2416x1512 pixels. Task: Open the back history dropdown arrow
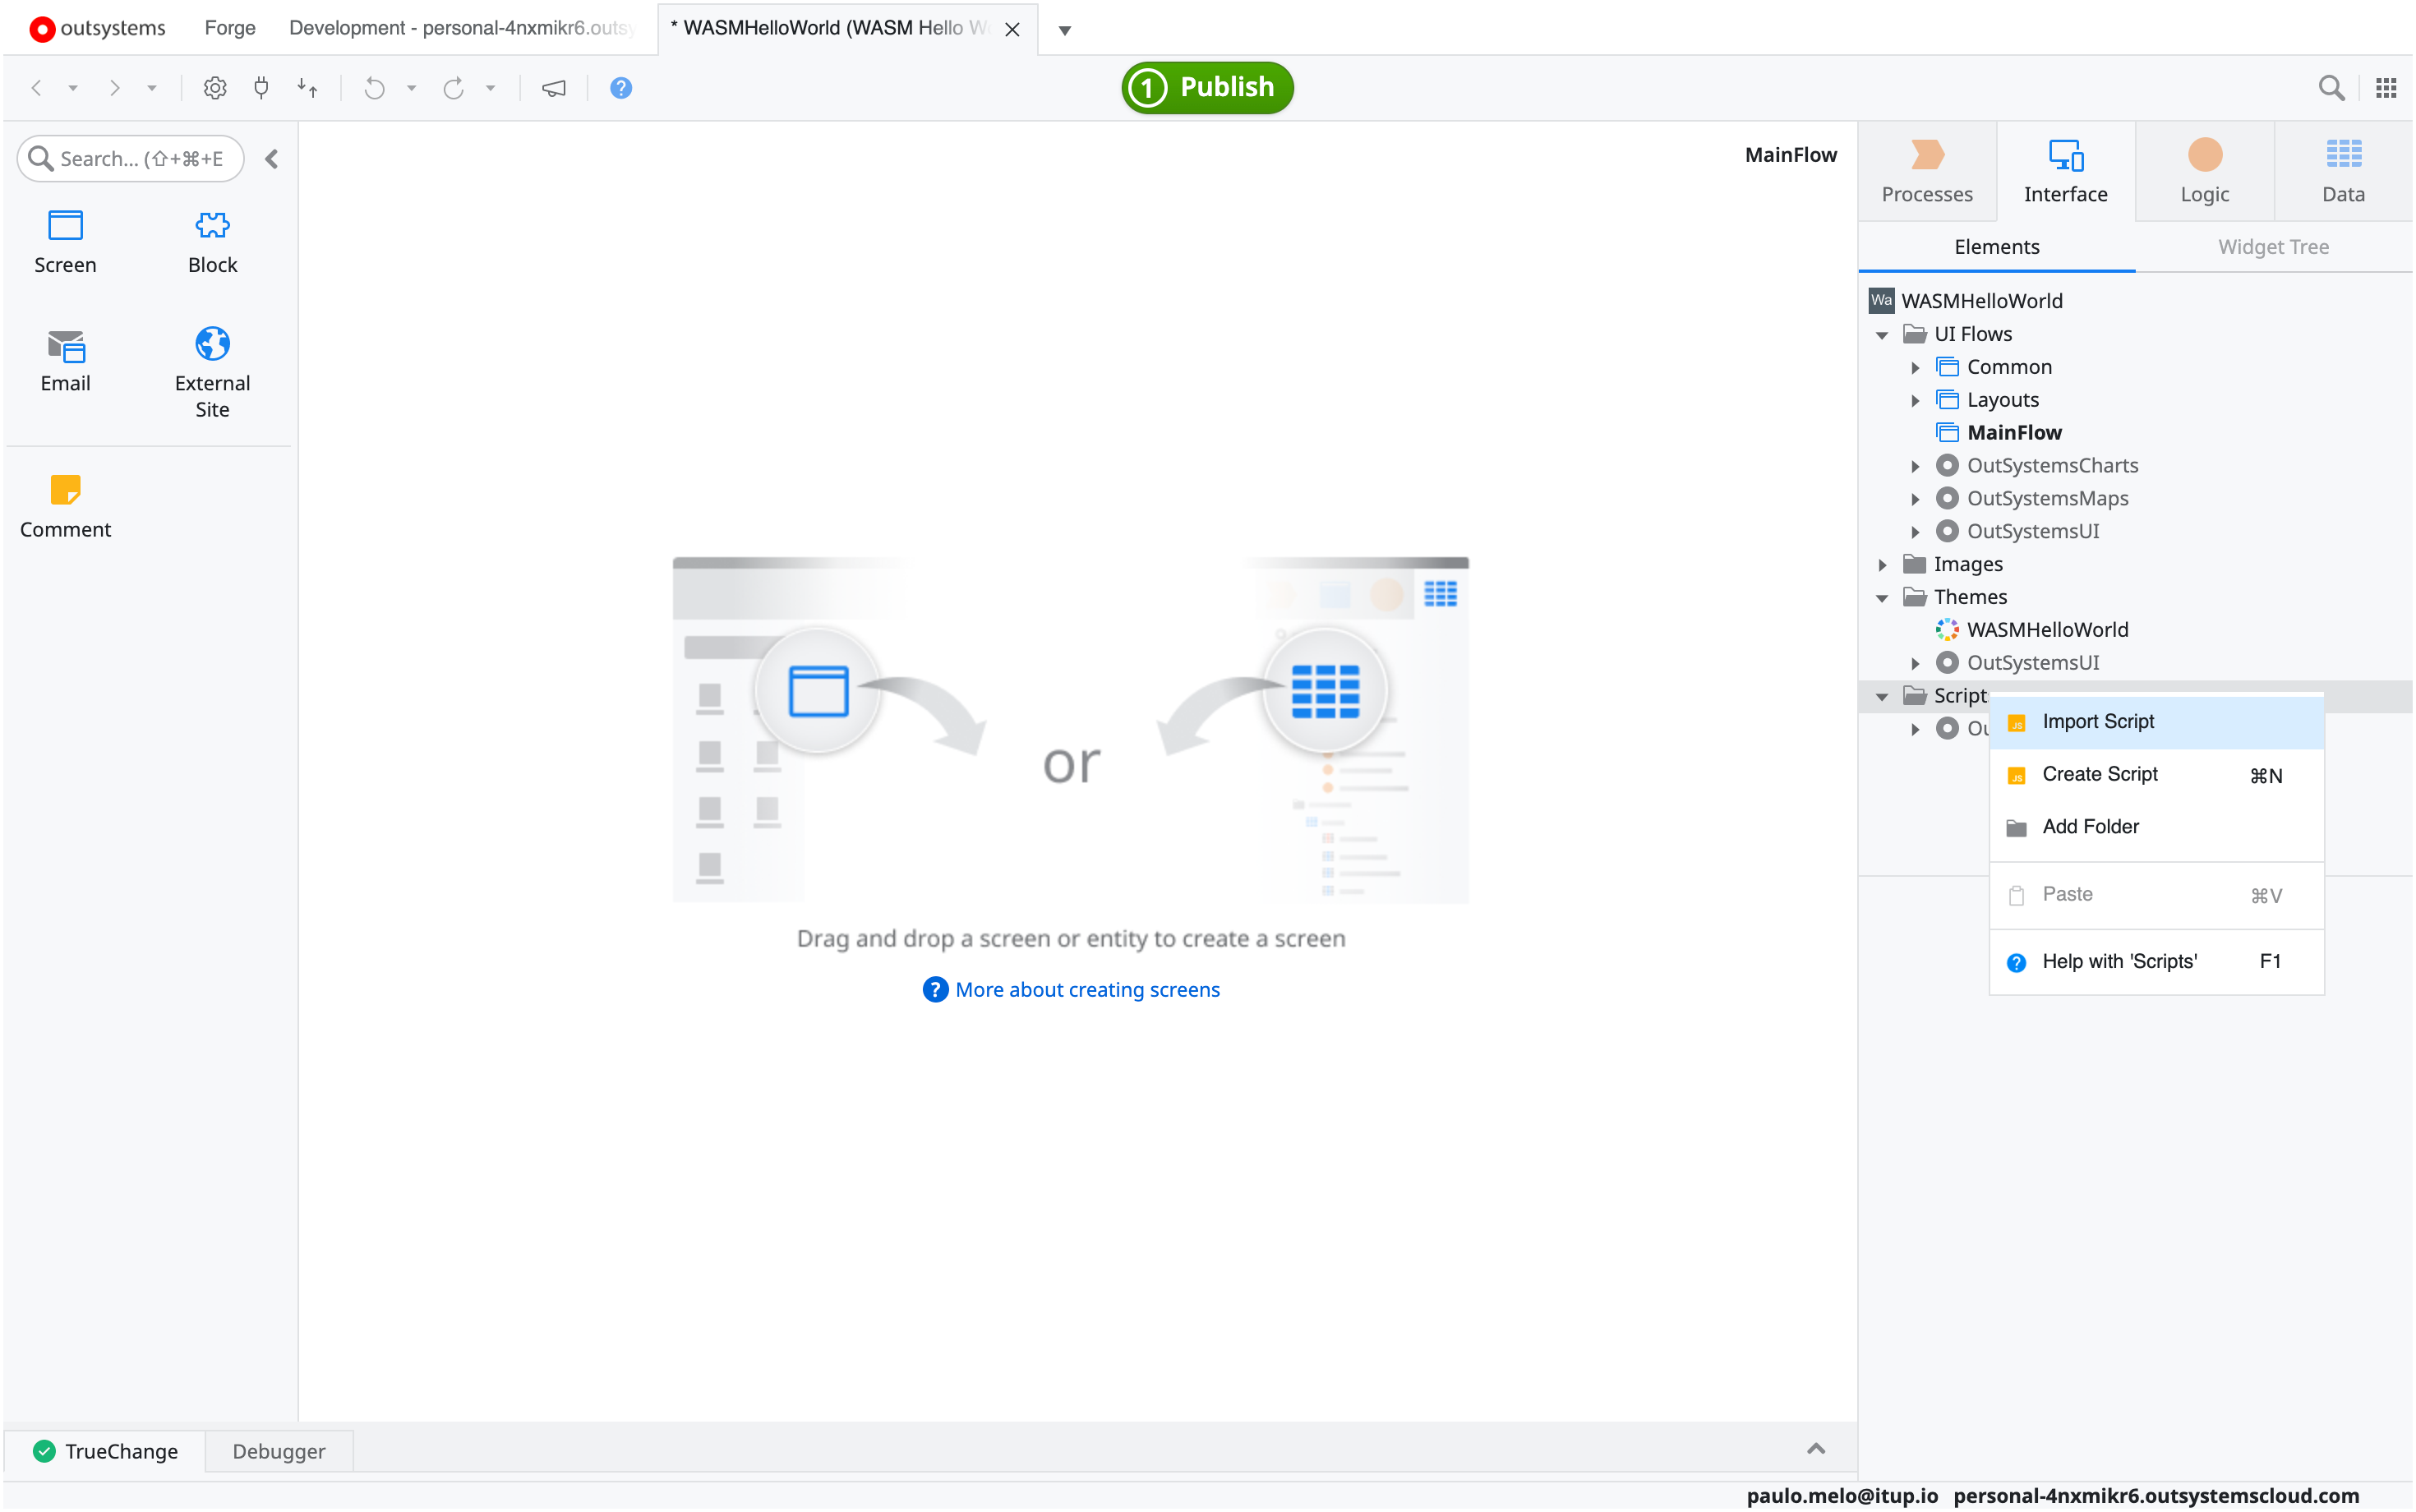coord(73,88)
